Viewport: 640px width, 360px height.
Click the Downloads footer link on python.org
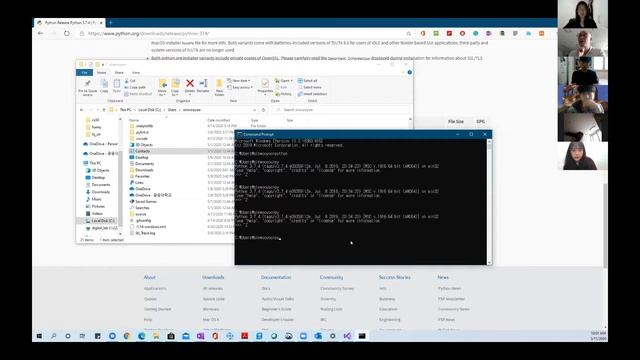coord(213,277)
